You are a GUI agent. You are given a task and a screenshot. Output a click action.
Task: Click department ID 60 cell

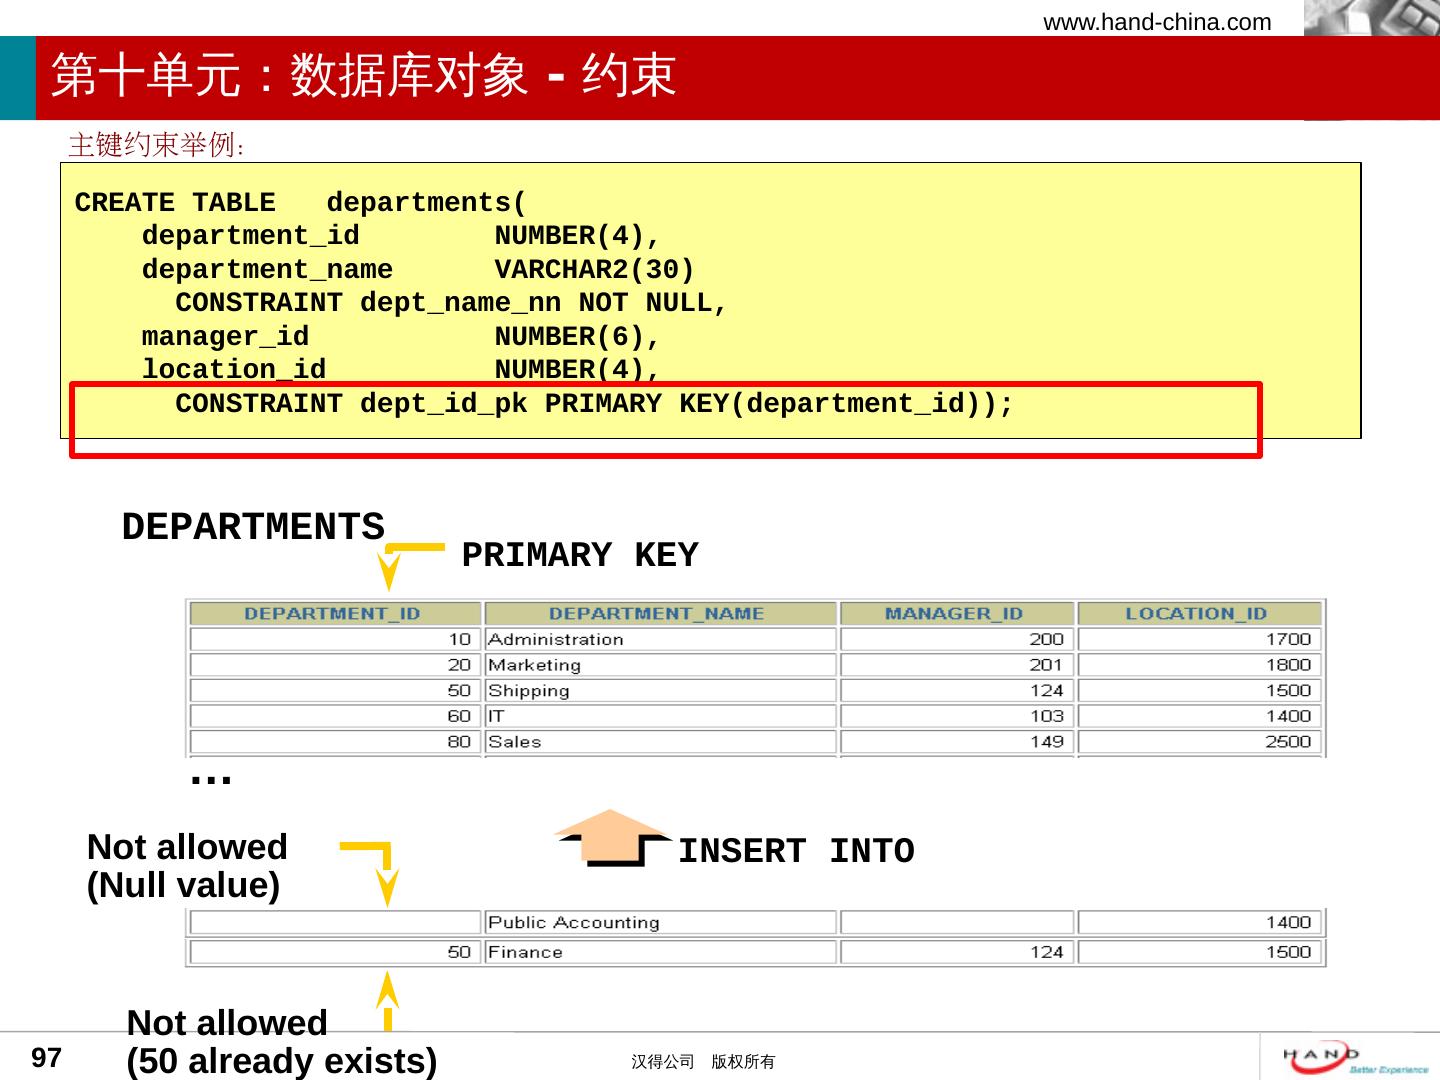pyautogui.click(x=335, y=716)
